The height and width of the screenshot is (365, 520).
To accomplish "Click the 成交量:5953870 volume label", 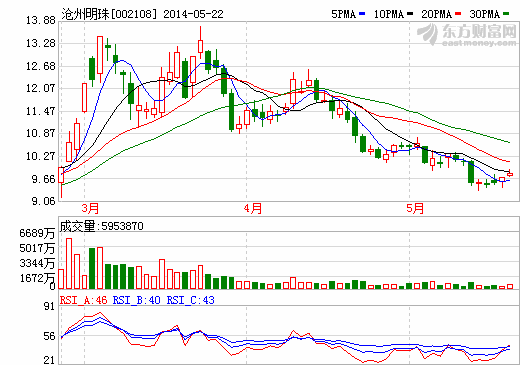I will click(101, 226).
